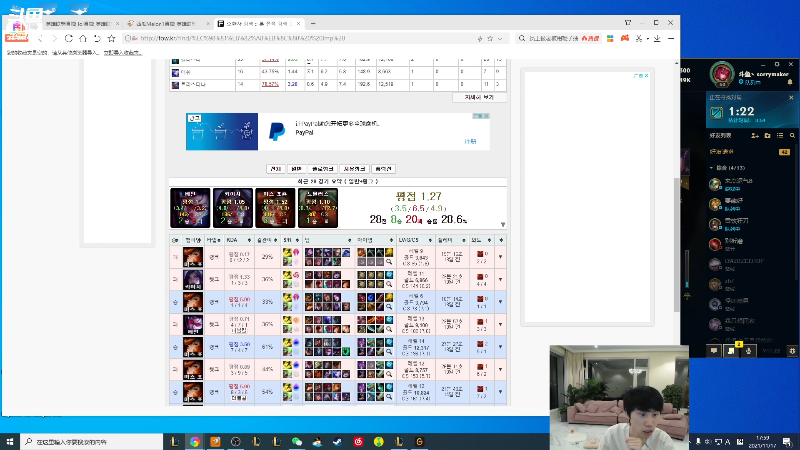Switch to the Melon browser tab
Screen dimensions: 800x450
click(168, 23)
